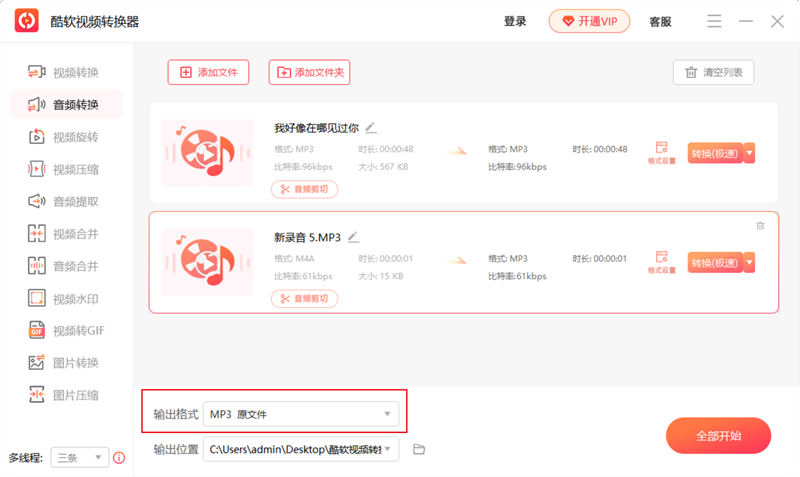The height and width of the screenshot is (477, 800).
Task: Open 客服 customer service
Action: point(660,21)
